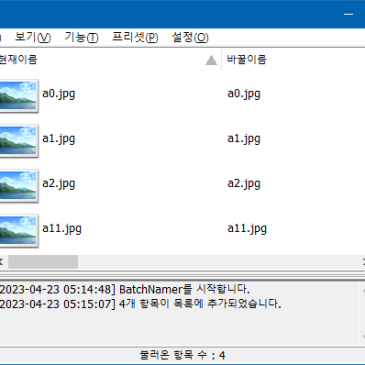Open the 기능(T) menu
365x365 pixels.
[x=81, y=37]
